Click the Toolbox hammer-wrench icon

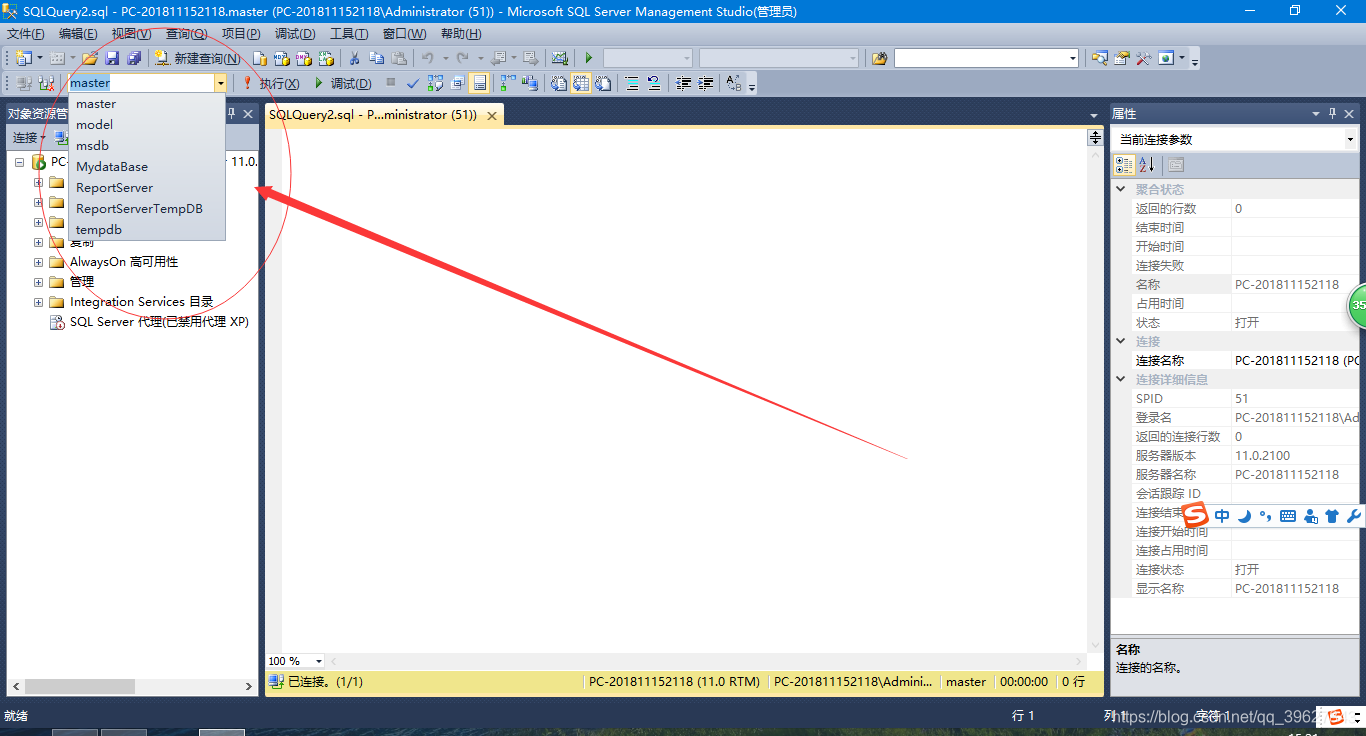[1143, 58]
